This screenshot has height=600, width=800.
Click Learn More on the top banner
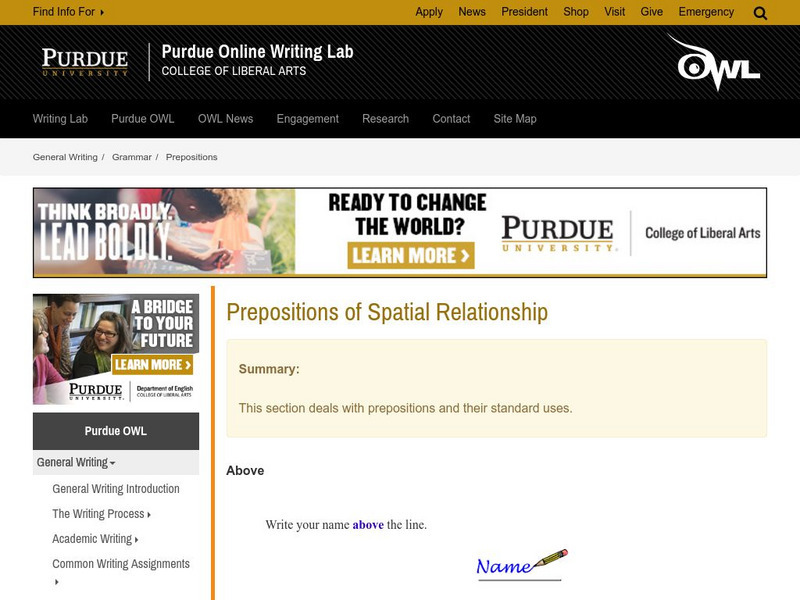[411, 255]
